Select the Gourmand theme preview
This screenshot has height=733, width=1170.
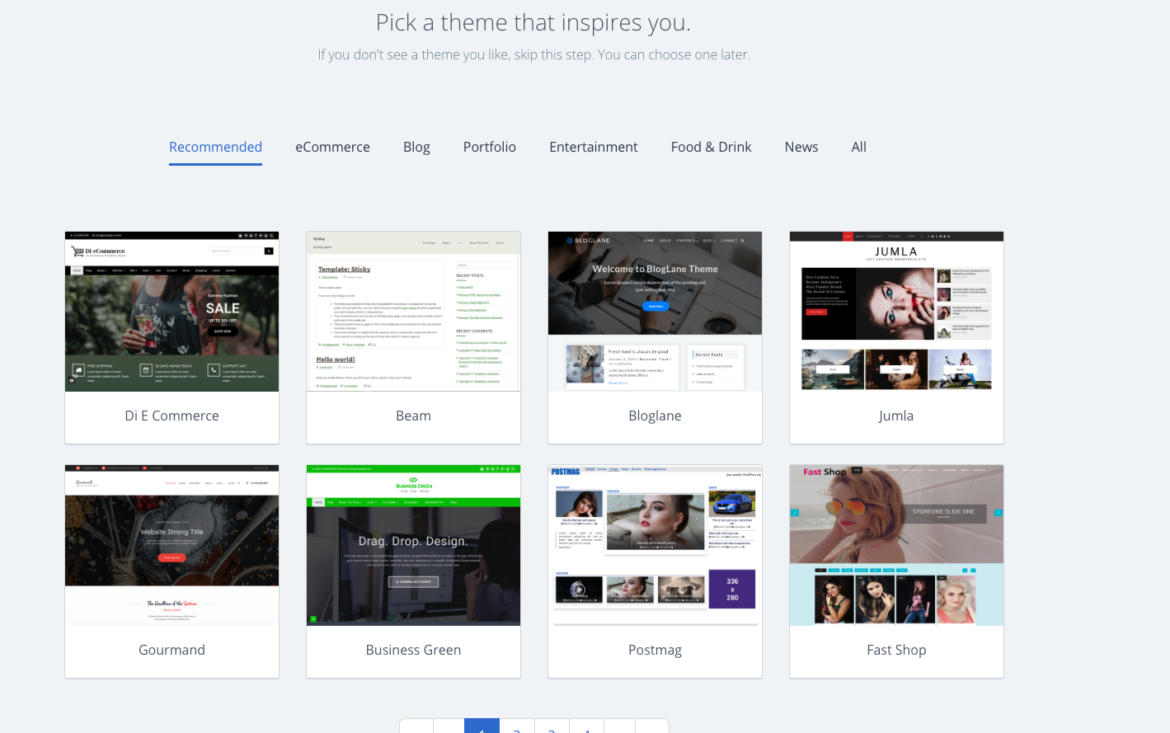click(x=171, y=545)
